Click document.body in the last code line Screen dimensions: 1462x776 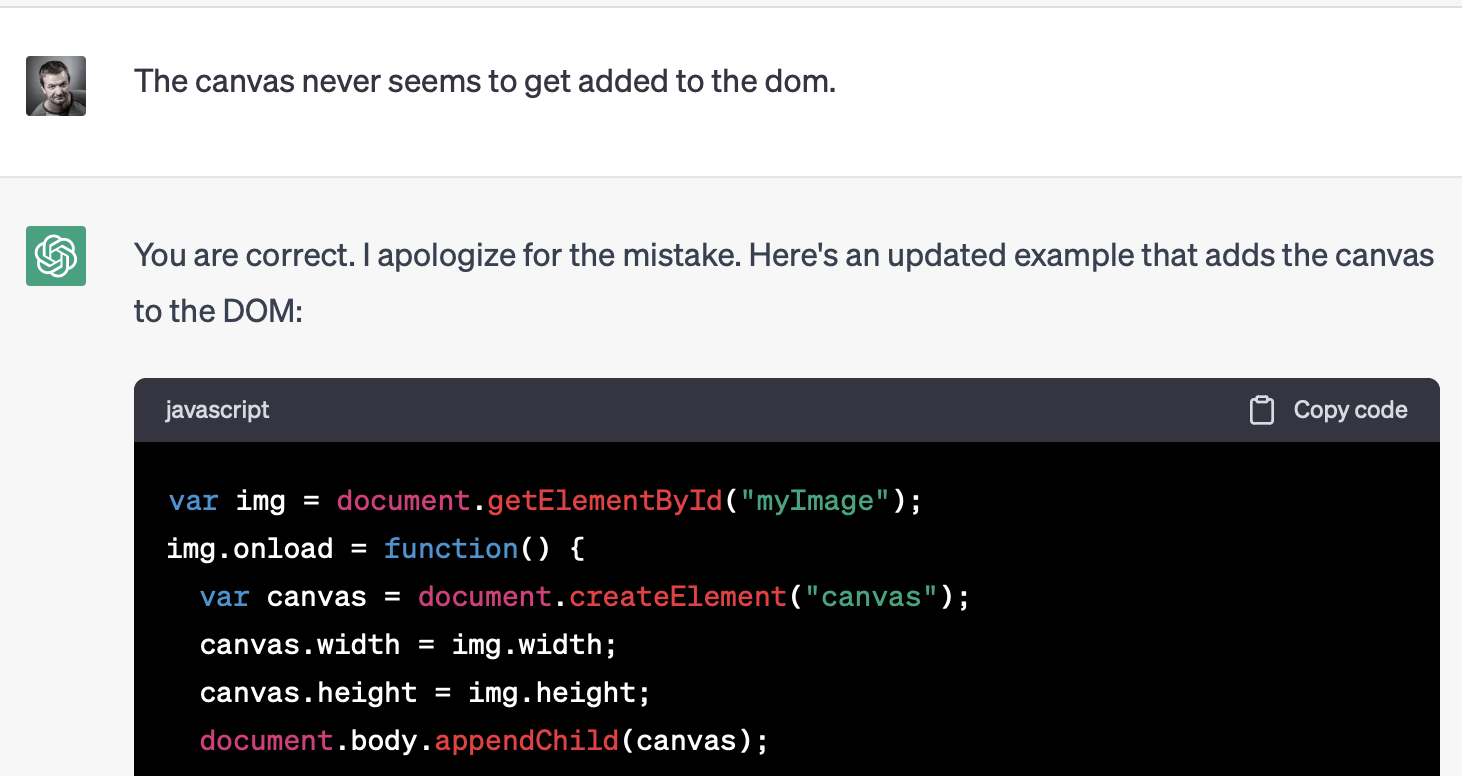pyautogui.click(x=309, y=741)
